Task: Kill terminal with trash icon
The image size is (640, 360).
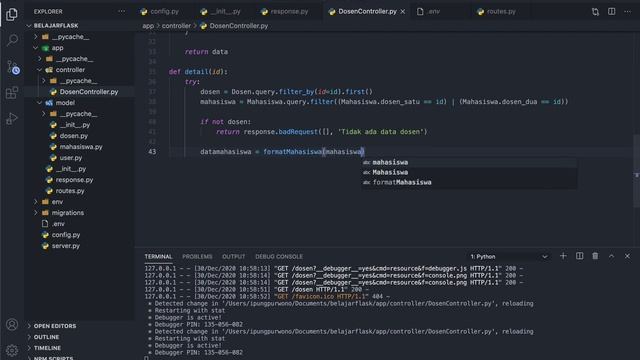Action: tap(595, 256)
